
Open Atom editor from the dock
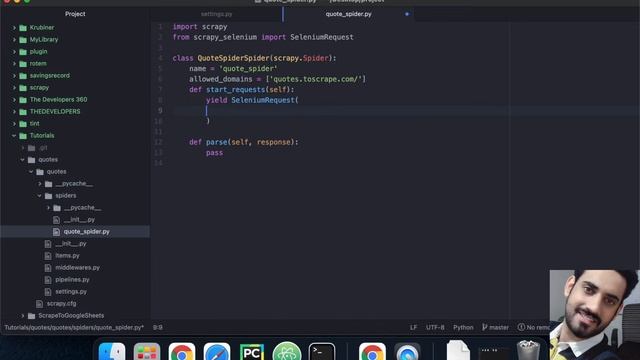[287, 351]
